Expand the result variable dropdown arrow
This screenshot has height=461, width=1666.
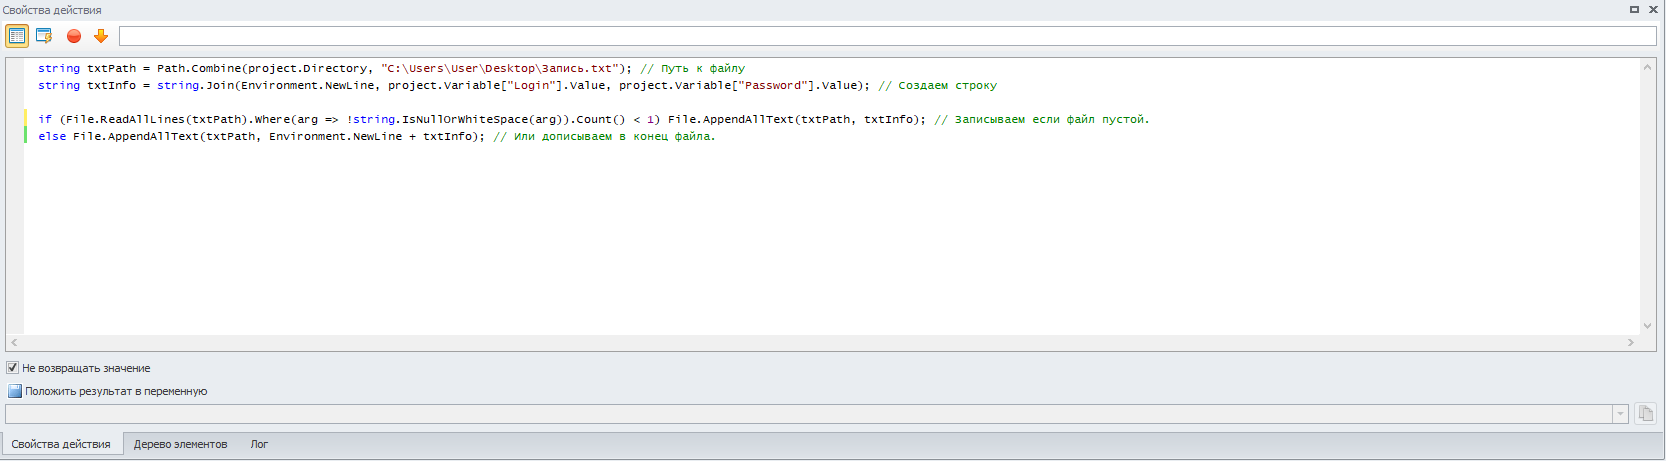(x=1620, y=414)
